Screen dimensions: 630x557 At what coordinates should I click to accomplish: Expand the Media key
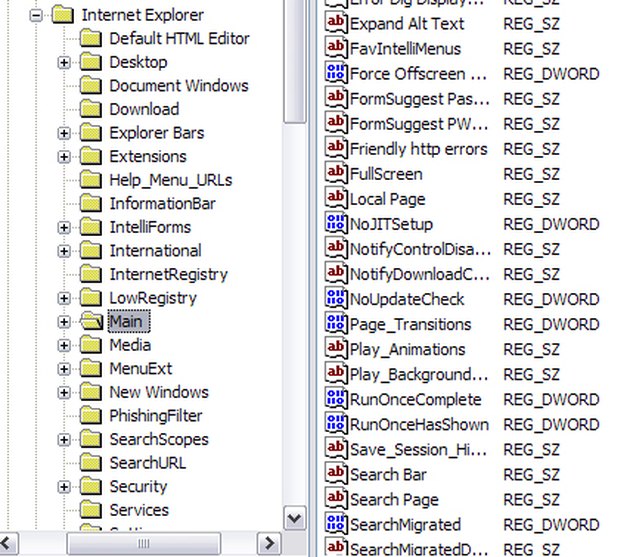click(x=64, y=345)
